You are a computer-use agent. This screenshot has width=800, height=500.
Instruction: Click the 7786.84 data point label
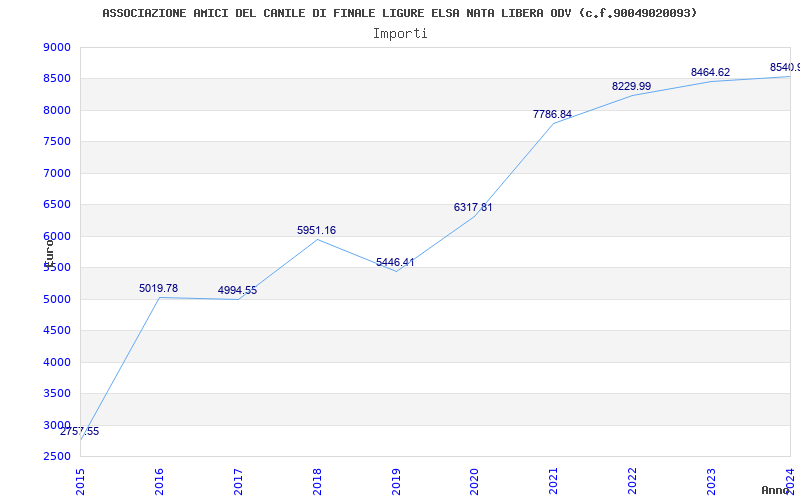click(552, 114)
